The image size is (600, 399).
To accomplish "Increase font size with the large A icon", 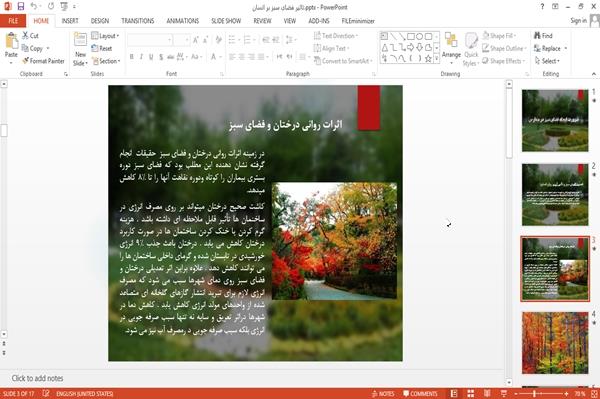I will point(196,40).
